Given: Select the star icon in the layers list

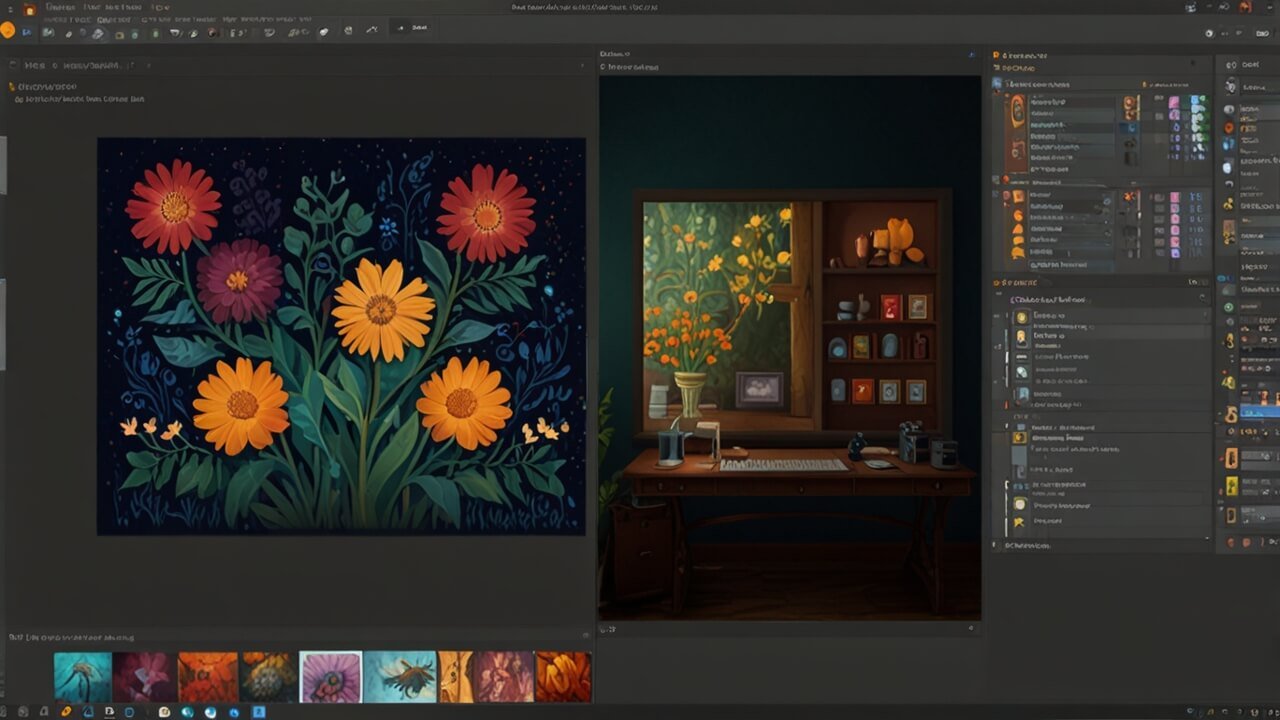Looking at the screenshot, I should pyautogui.click(x=1019, y=523).
